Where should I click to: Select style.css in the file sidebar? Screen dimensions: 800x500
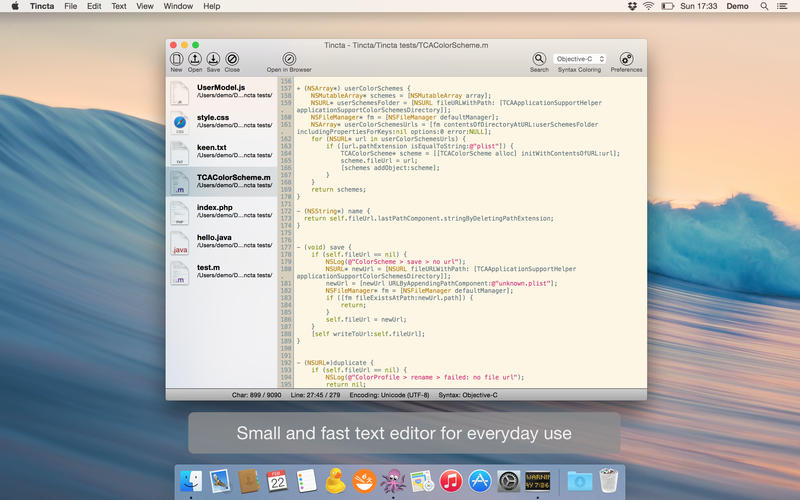click(221, 122)
